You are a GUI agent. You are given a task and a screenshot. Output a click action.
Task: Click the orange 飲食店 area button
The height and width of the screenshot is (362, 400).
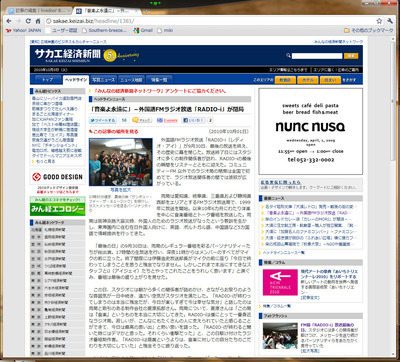[285, 80]
